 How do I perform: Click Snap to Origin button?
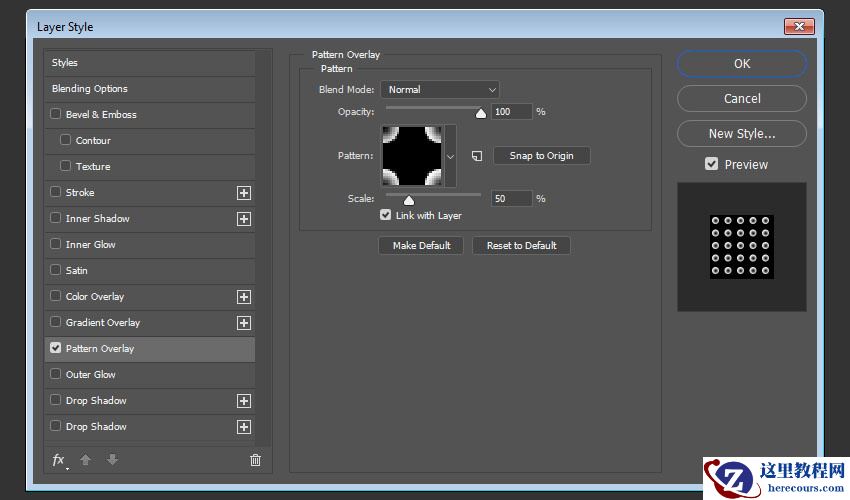tap(542, 156)
